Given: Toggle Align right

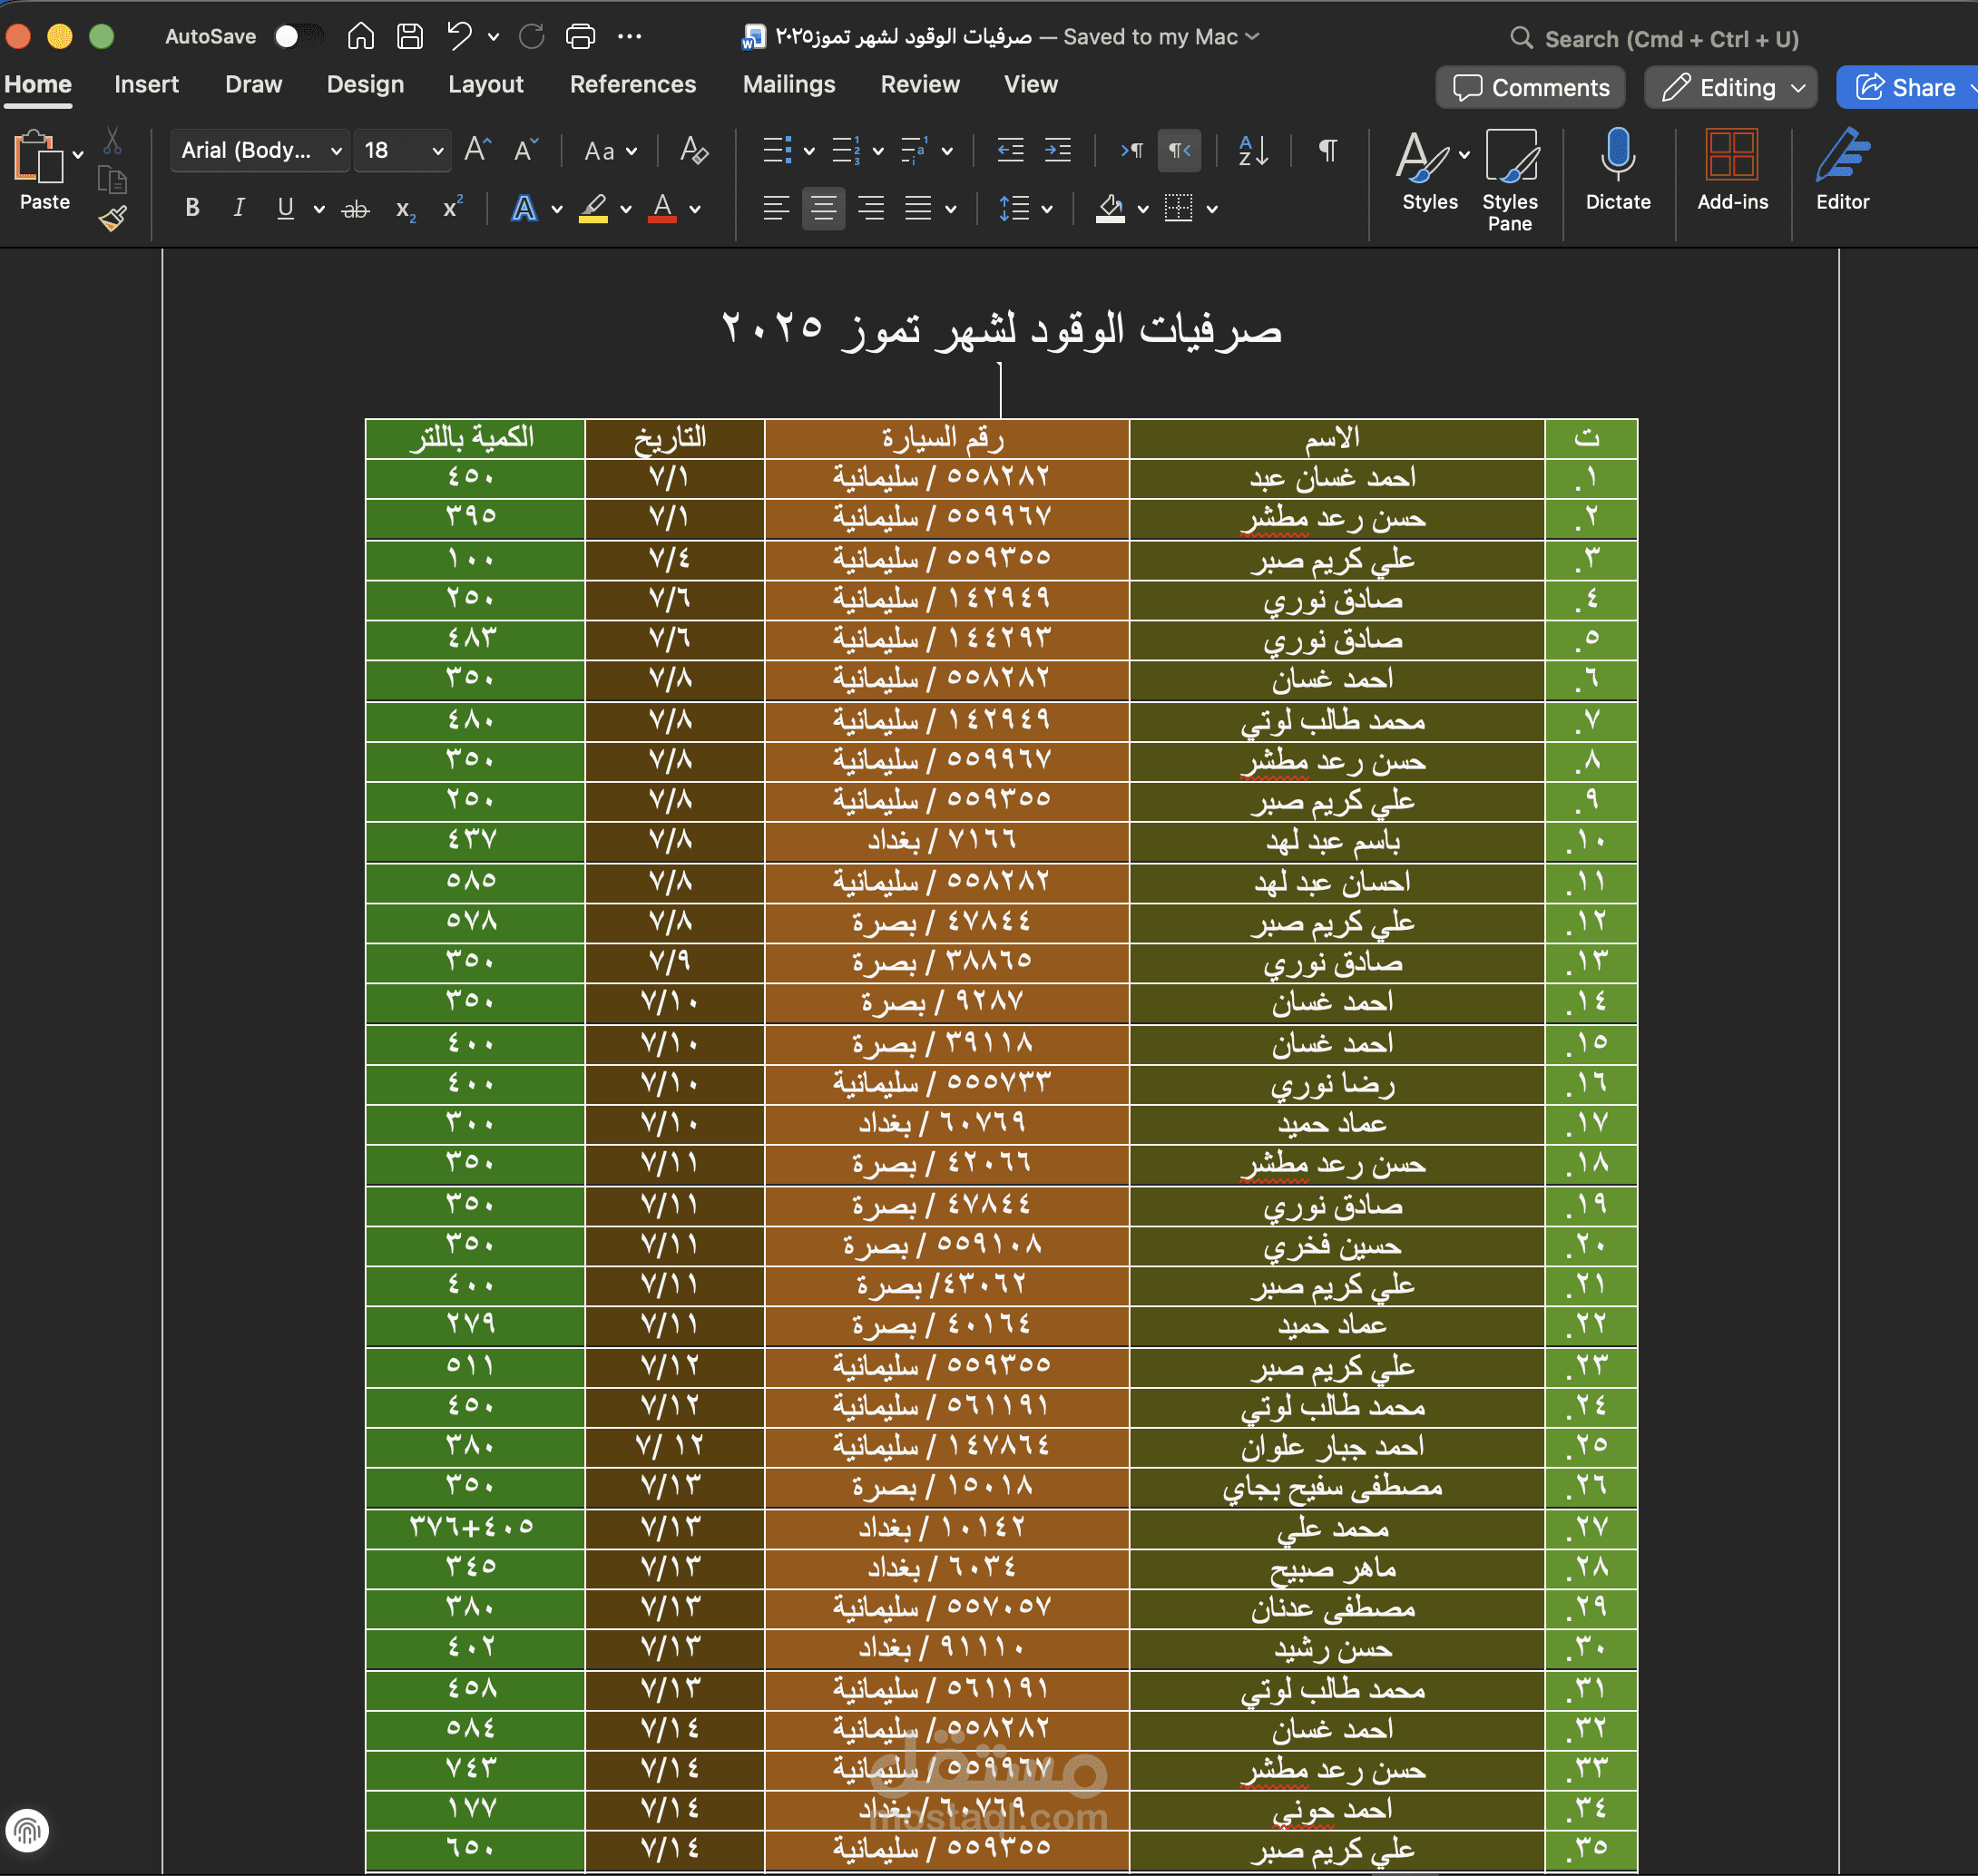Looking at the screenshot, I should [871, 208].
